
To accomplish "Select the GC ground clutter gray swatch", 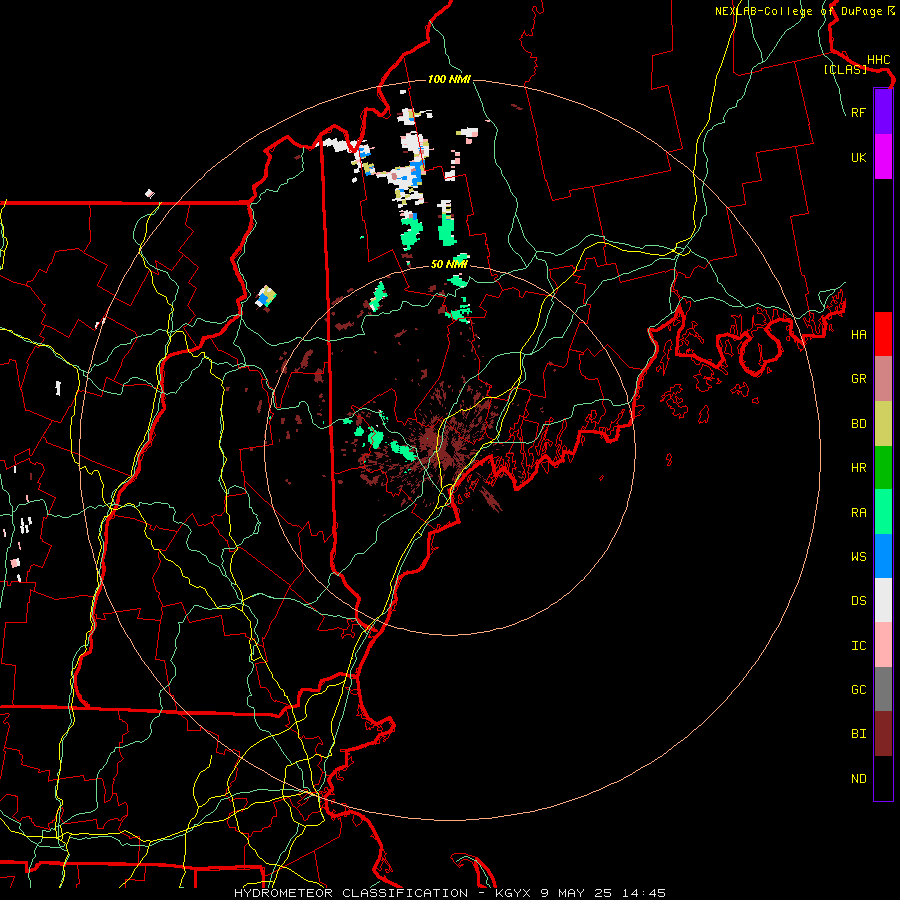I will (883, 689).
